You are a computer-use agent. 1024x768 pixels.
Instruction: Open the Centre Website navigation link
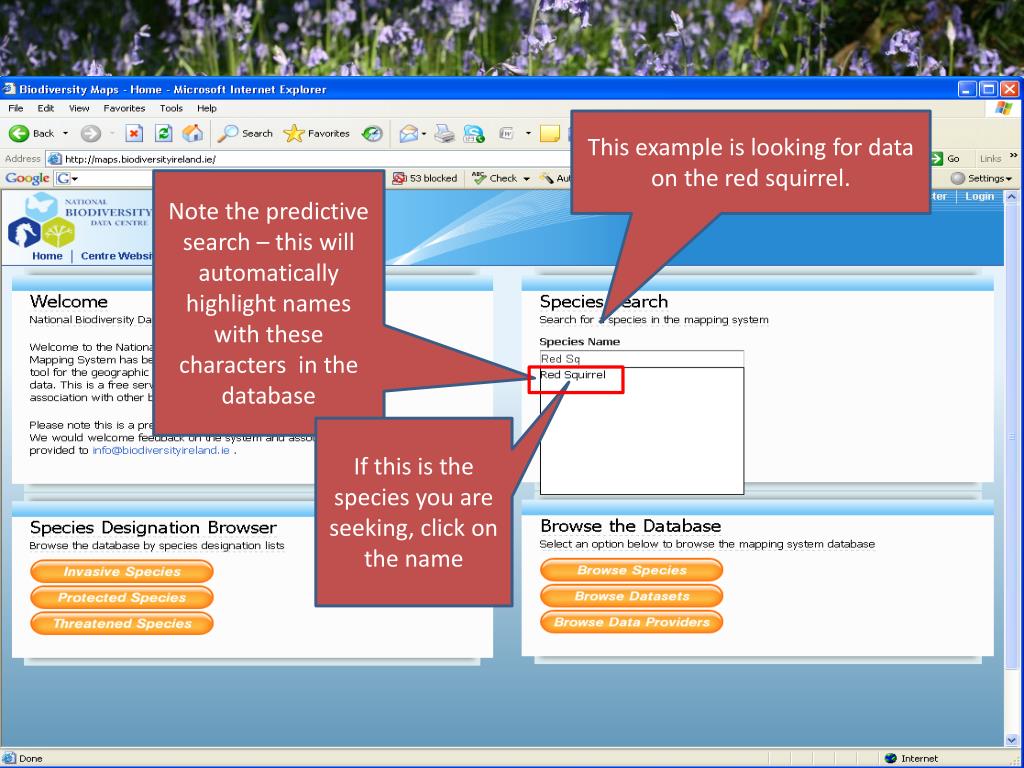click(116, 256)
